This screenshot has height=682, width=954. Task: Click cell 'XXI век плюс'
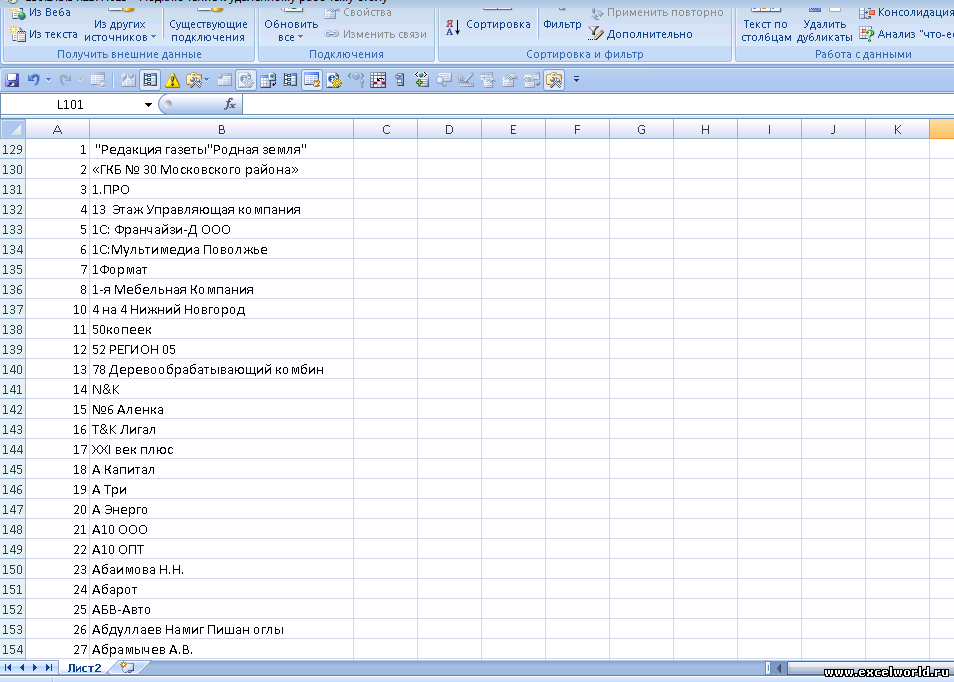[221, 450]
